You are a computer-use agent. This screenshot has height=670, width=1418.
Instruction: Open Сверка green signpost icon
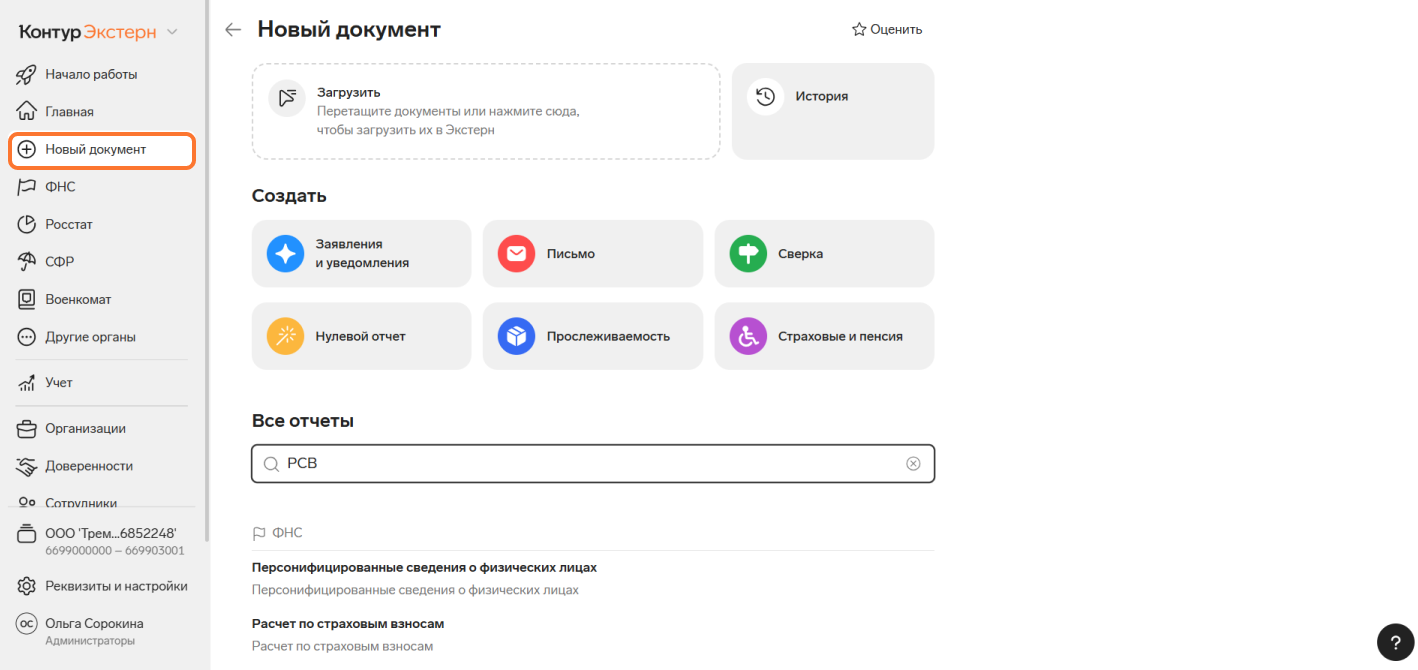pos(748,254)
